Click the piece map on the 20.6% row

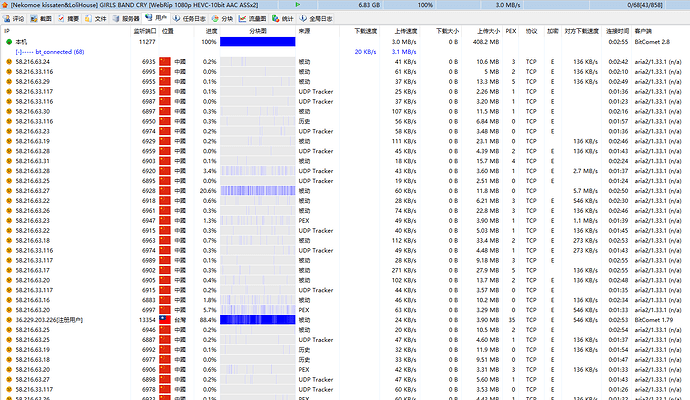257,191
